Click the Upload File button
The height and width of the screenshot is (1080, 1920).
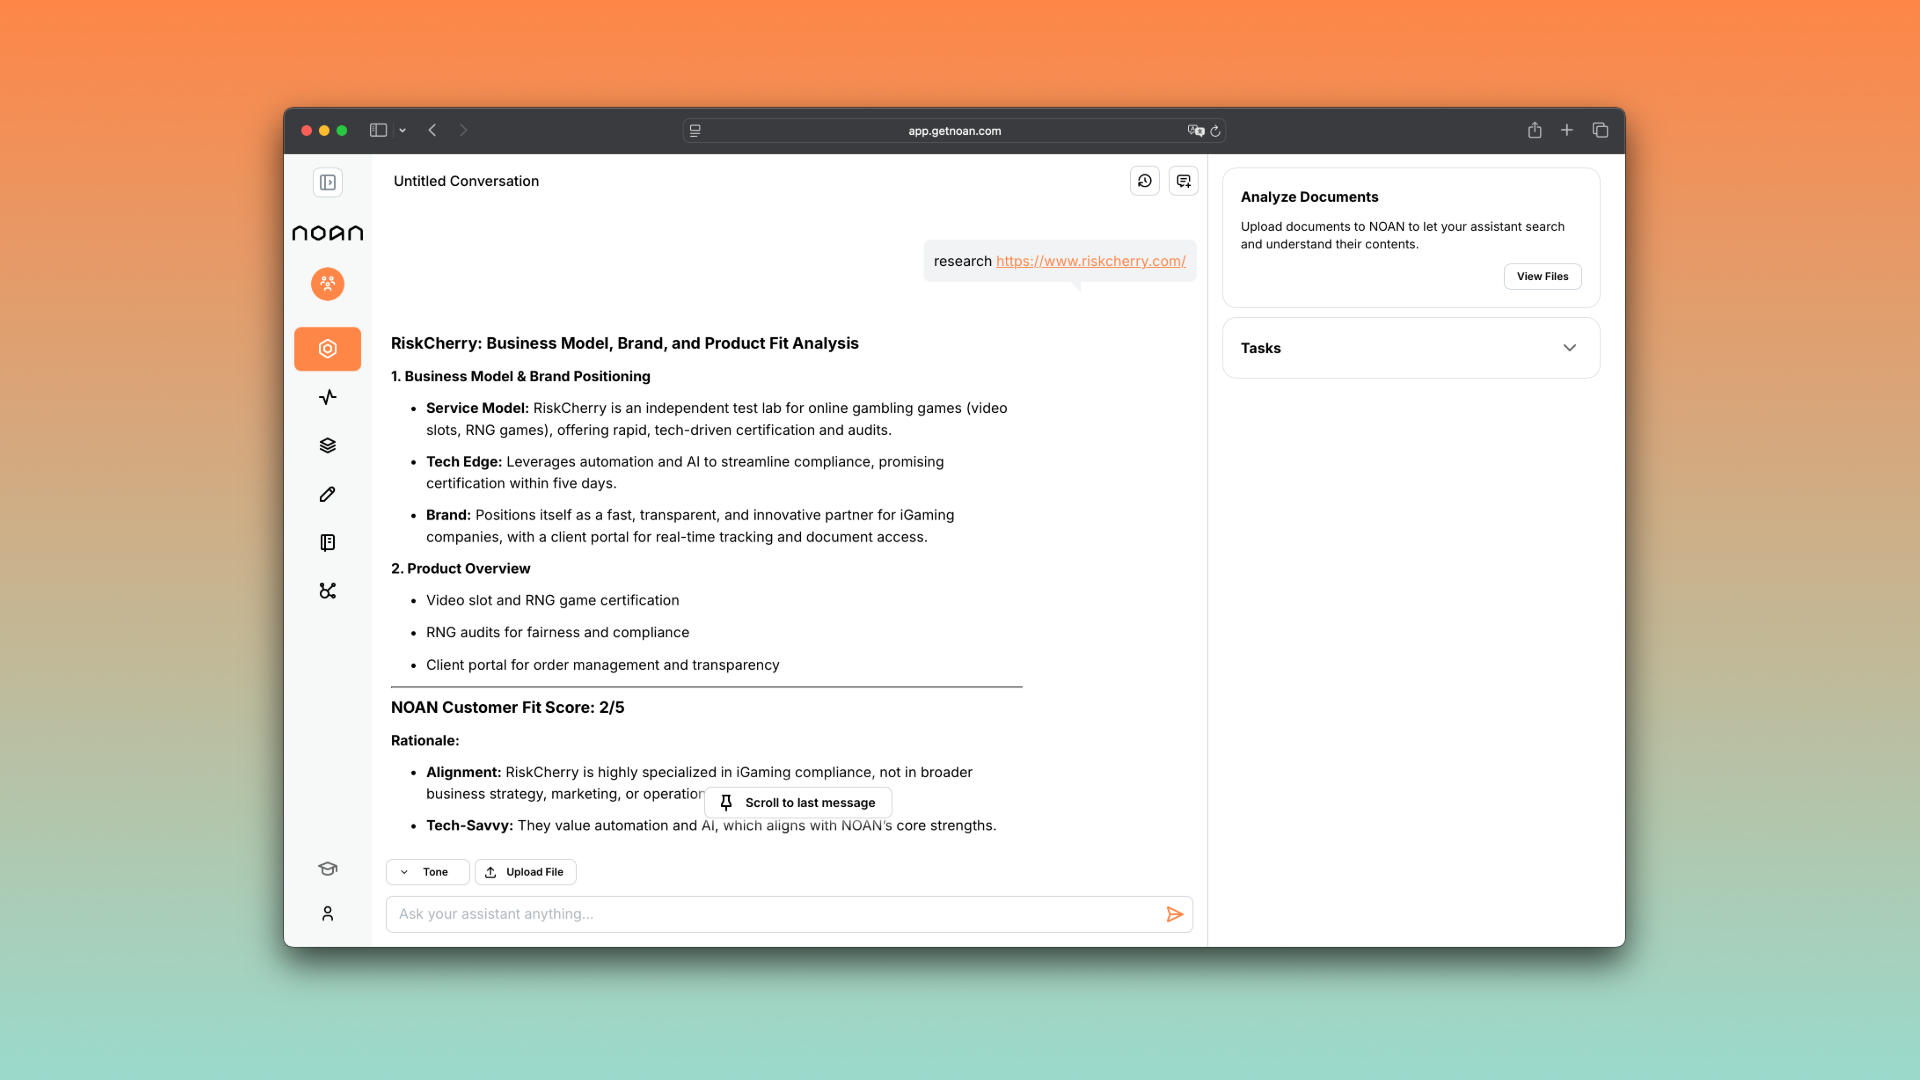pyautogui.click(x=525, y=872)
